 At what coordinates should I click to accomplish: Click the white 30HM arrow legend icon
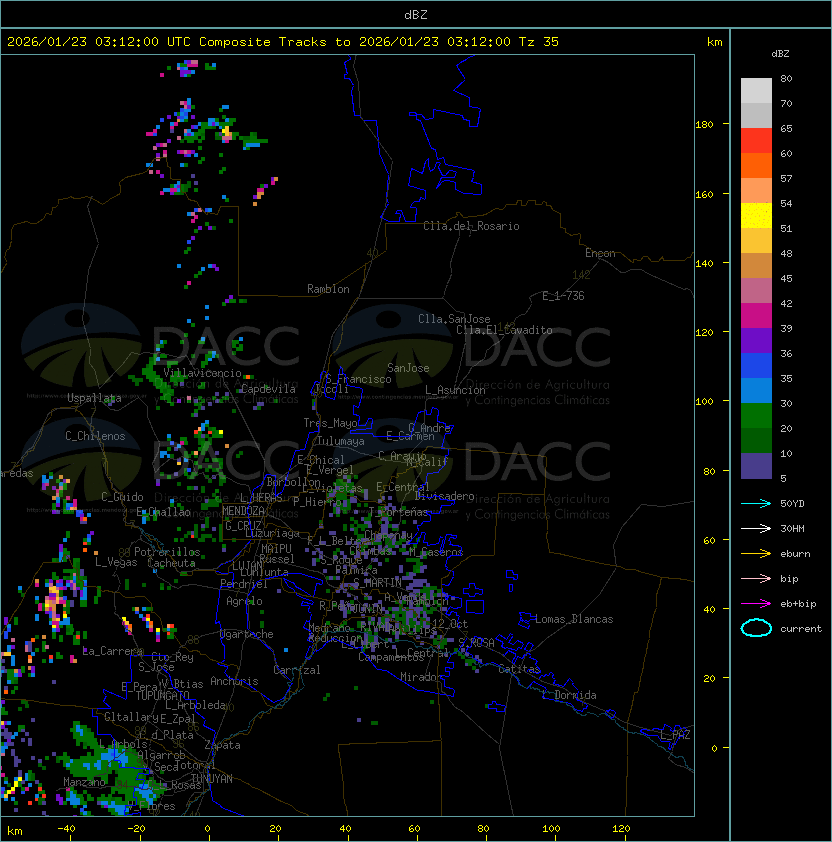(x=756, y=528)
